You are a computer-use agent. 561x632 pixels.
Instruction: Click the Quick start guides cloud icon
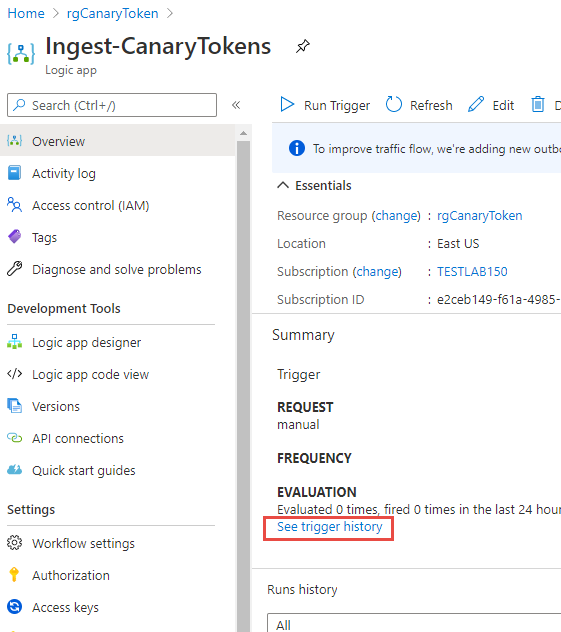pyautogui.click(x=15, y=470)
